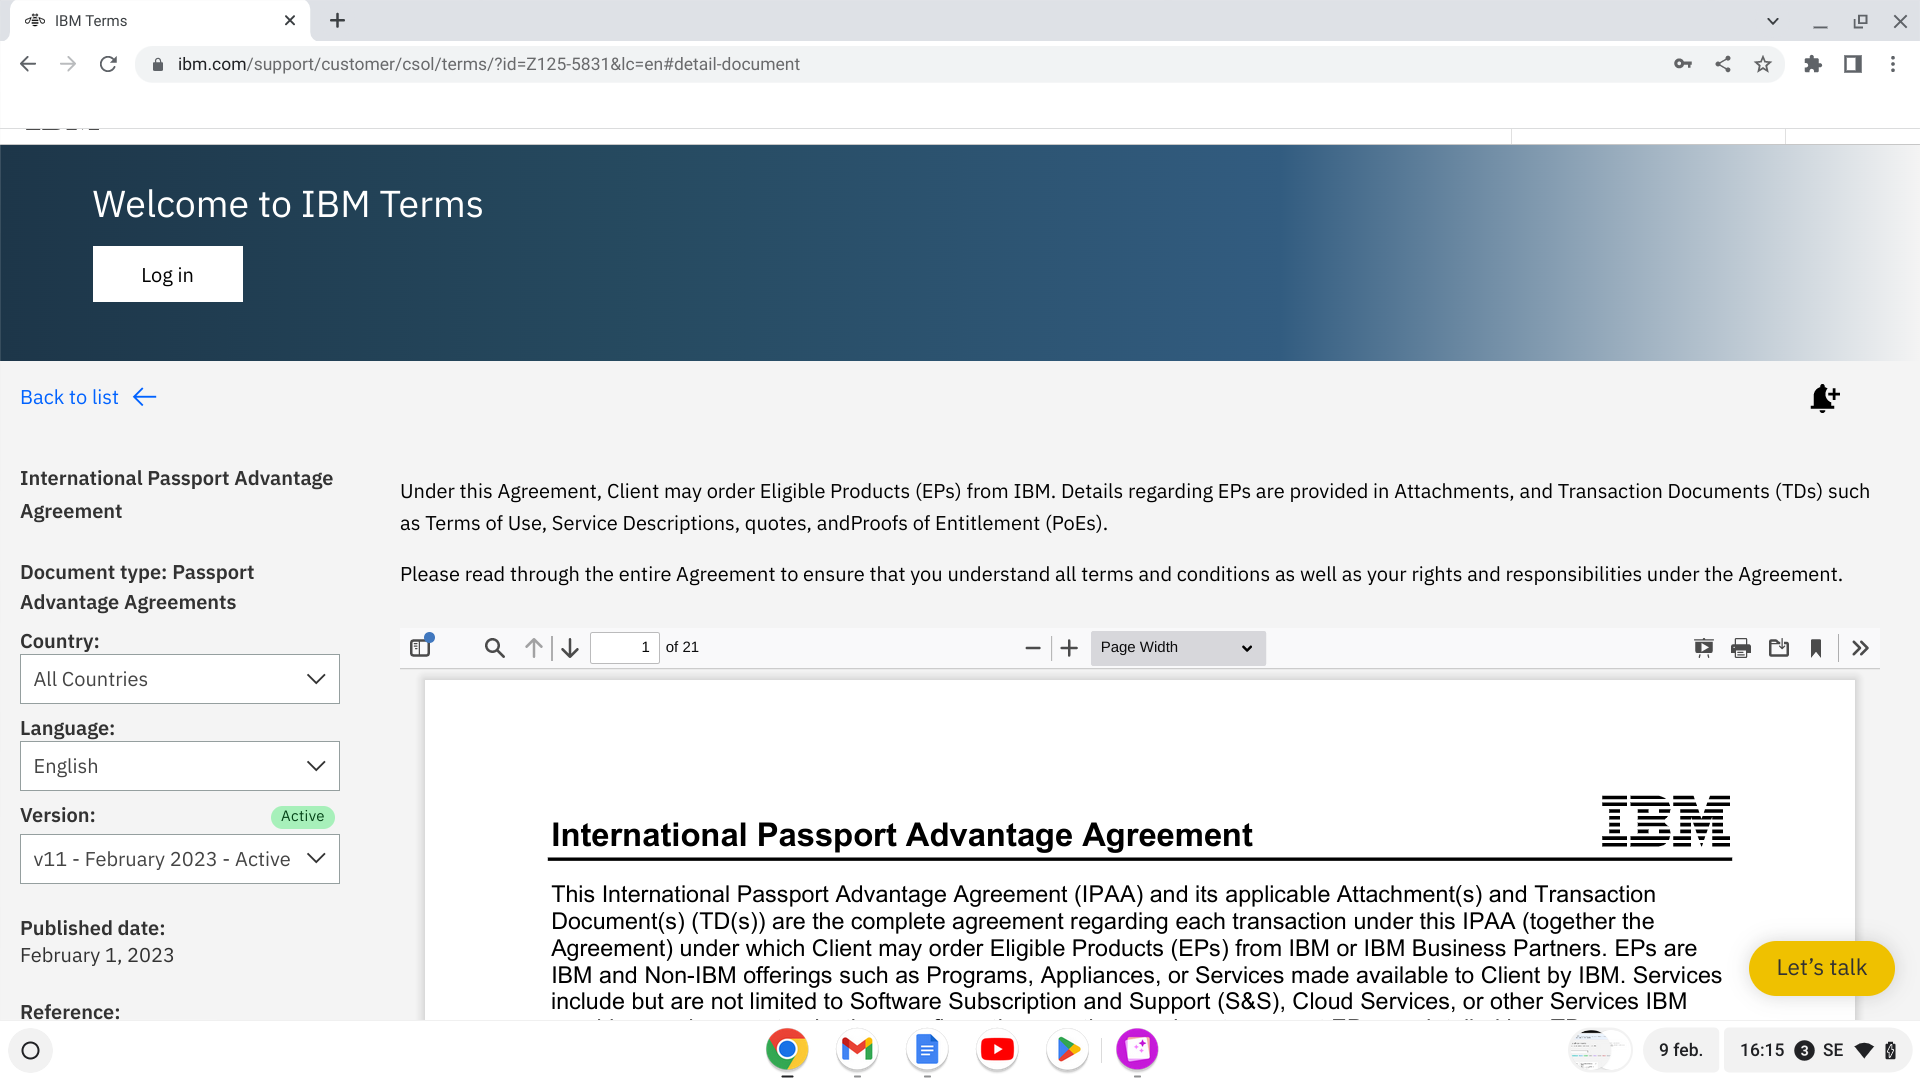Open Gmail from the shelf
The height and width of the screenshot is (1080, 1920).
coord(857,1049)
